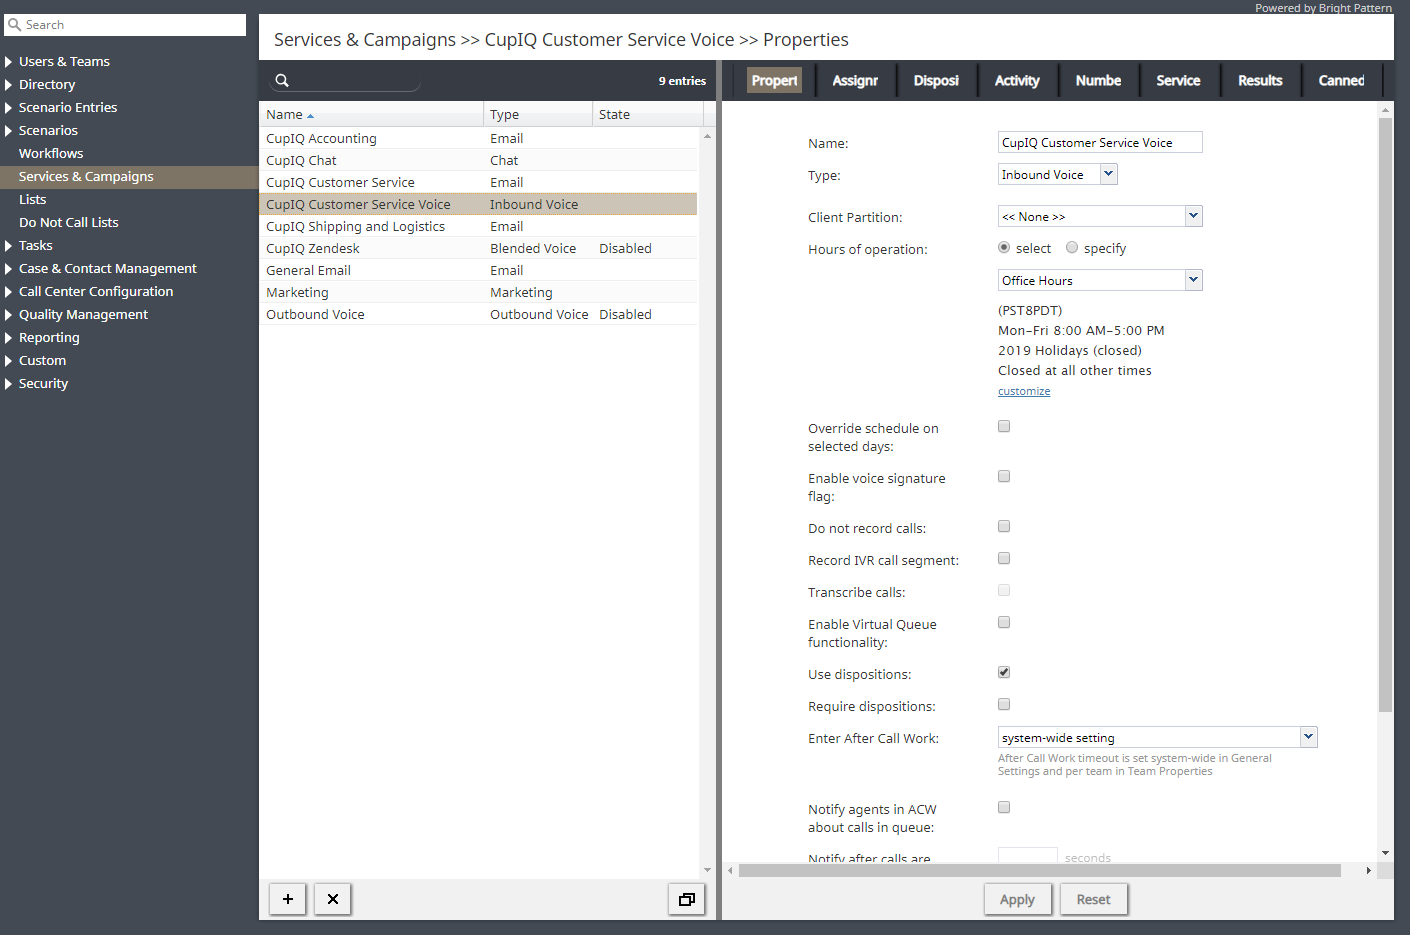1410x935 pixels.
Task: Switch to Assignments tab
Action: pos(855,80)
